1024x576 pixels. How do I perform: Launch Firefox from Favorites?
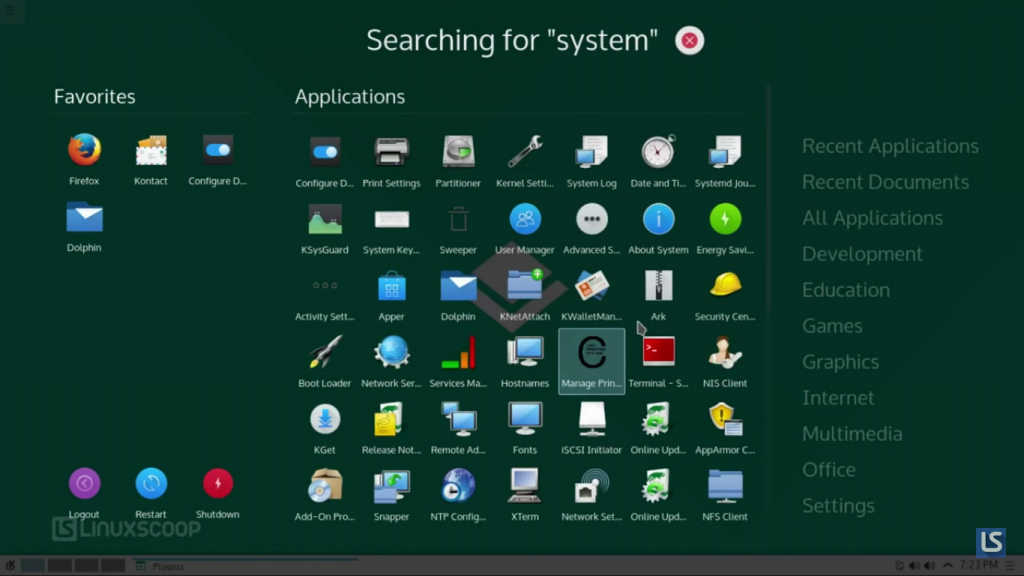[84, 151]
